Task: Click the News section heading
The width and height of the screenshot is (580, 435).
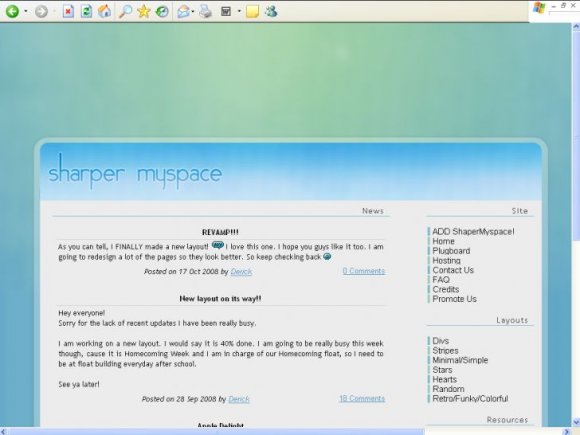Action: point(373,211)
